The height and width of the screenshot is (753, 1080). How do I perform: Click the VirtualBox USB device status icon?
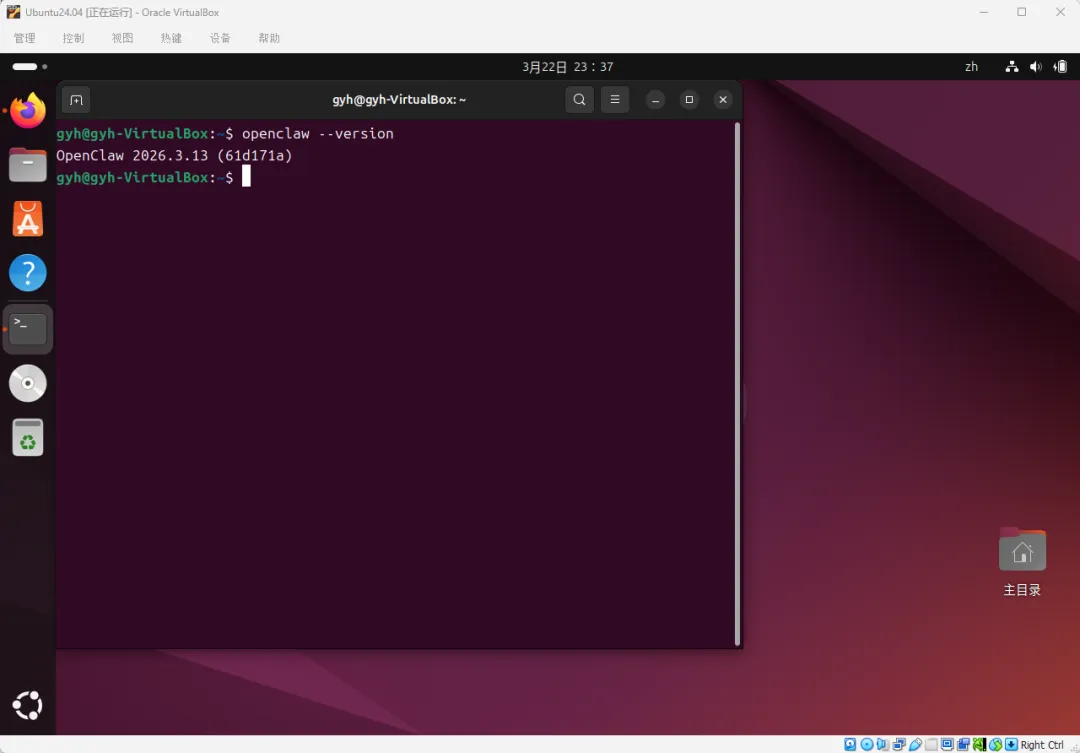click(x=915, y=744)
